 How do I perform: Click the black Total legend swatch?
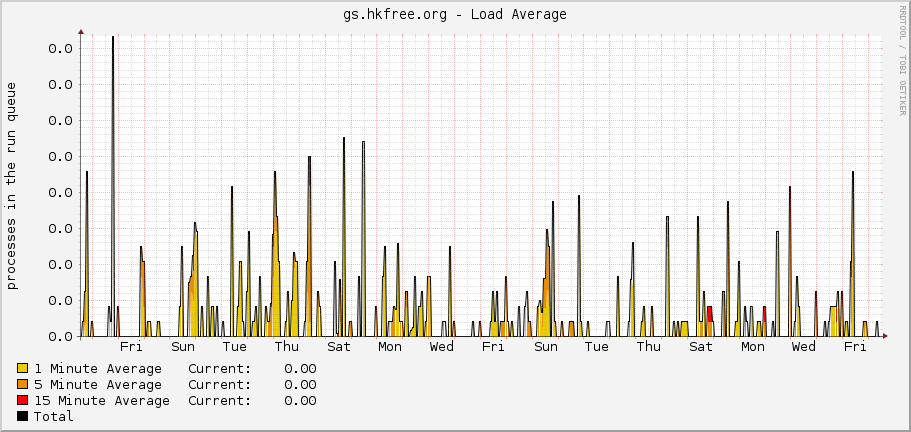(23, 416)
